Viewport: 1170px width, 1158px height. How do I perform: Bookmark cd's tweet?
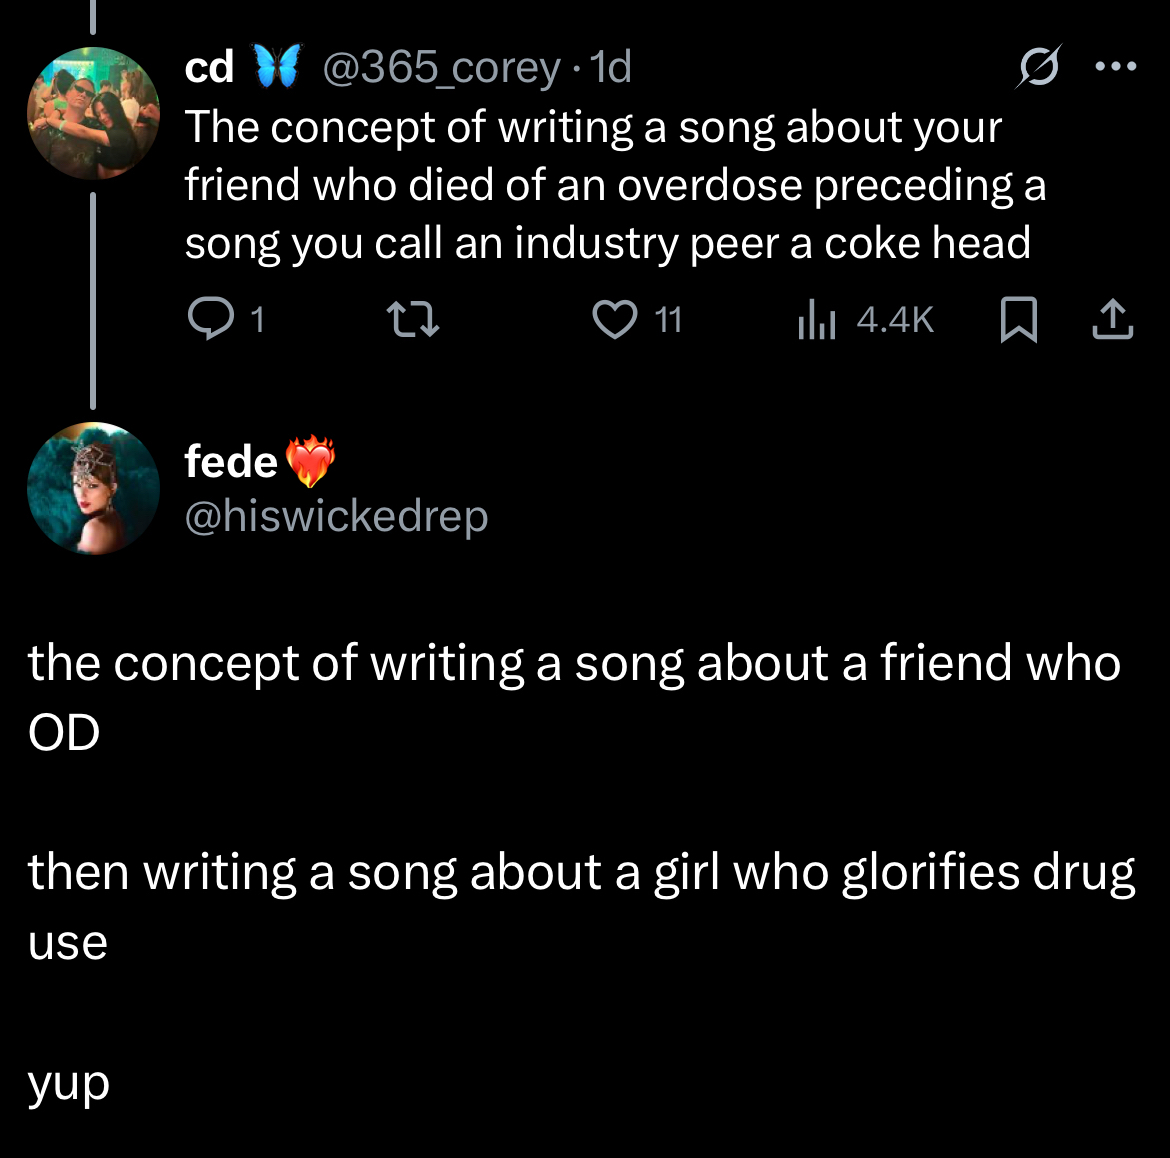coord(1018,320)
